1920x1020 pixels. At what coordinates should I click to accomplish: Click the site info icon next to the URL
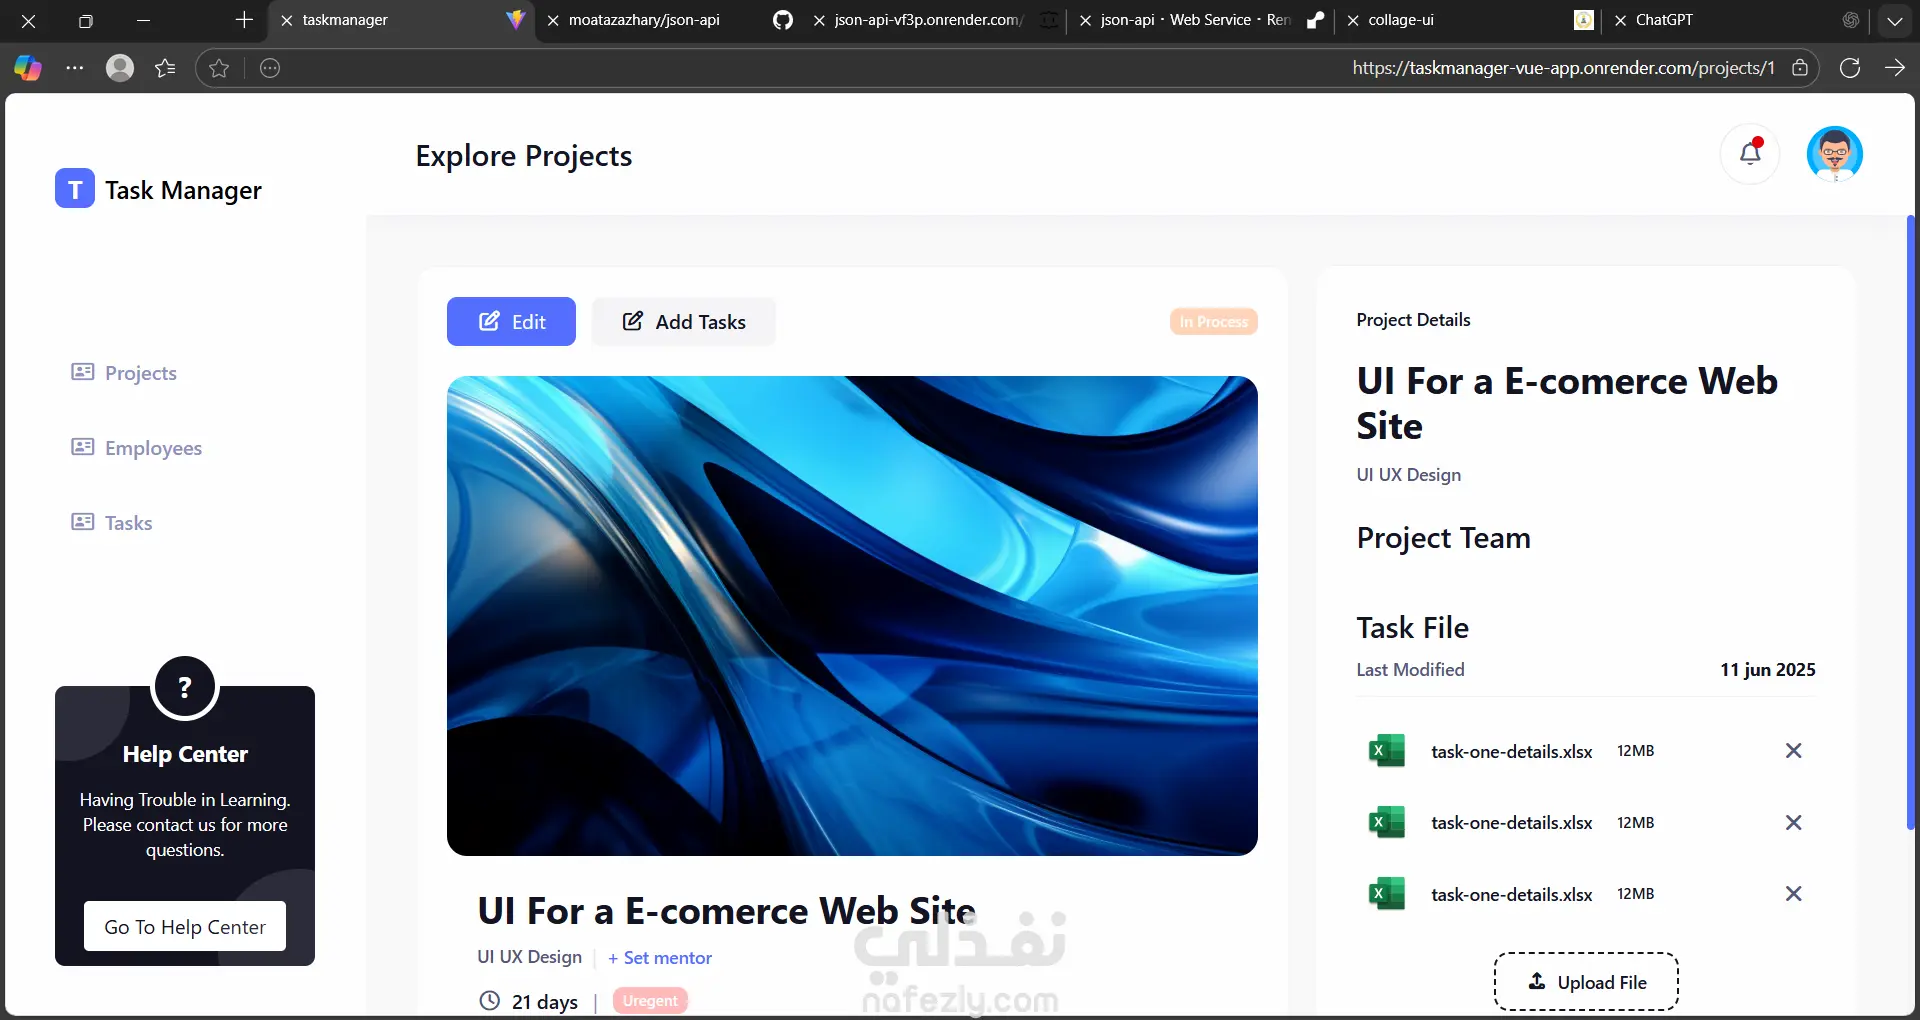[x=1800, y=68]
